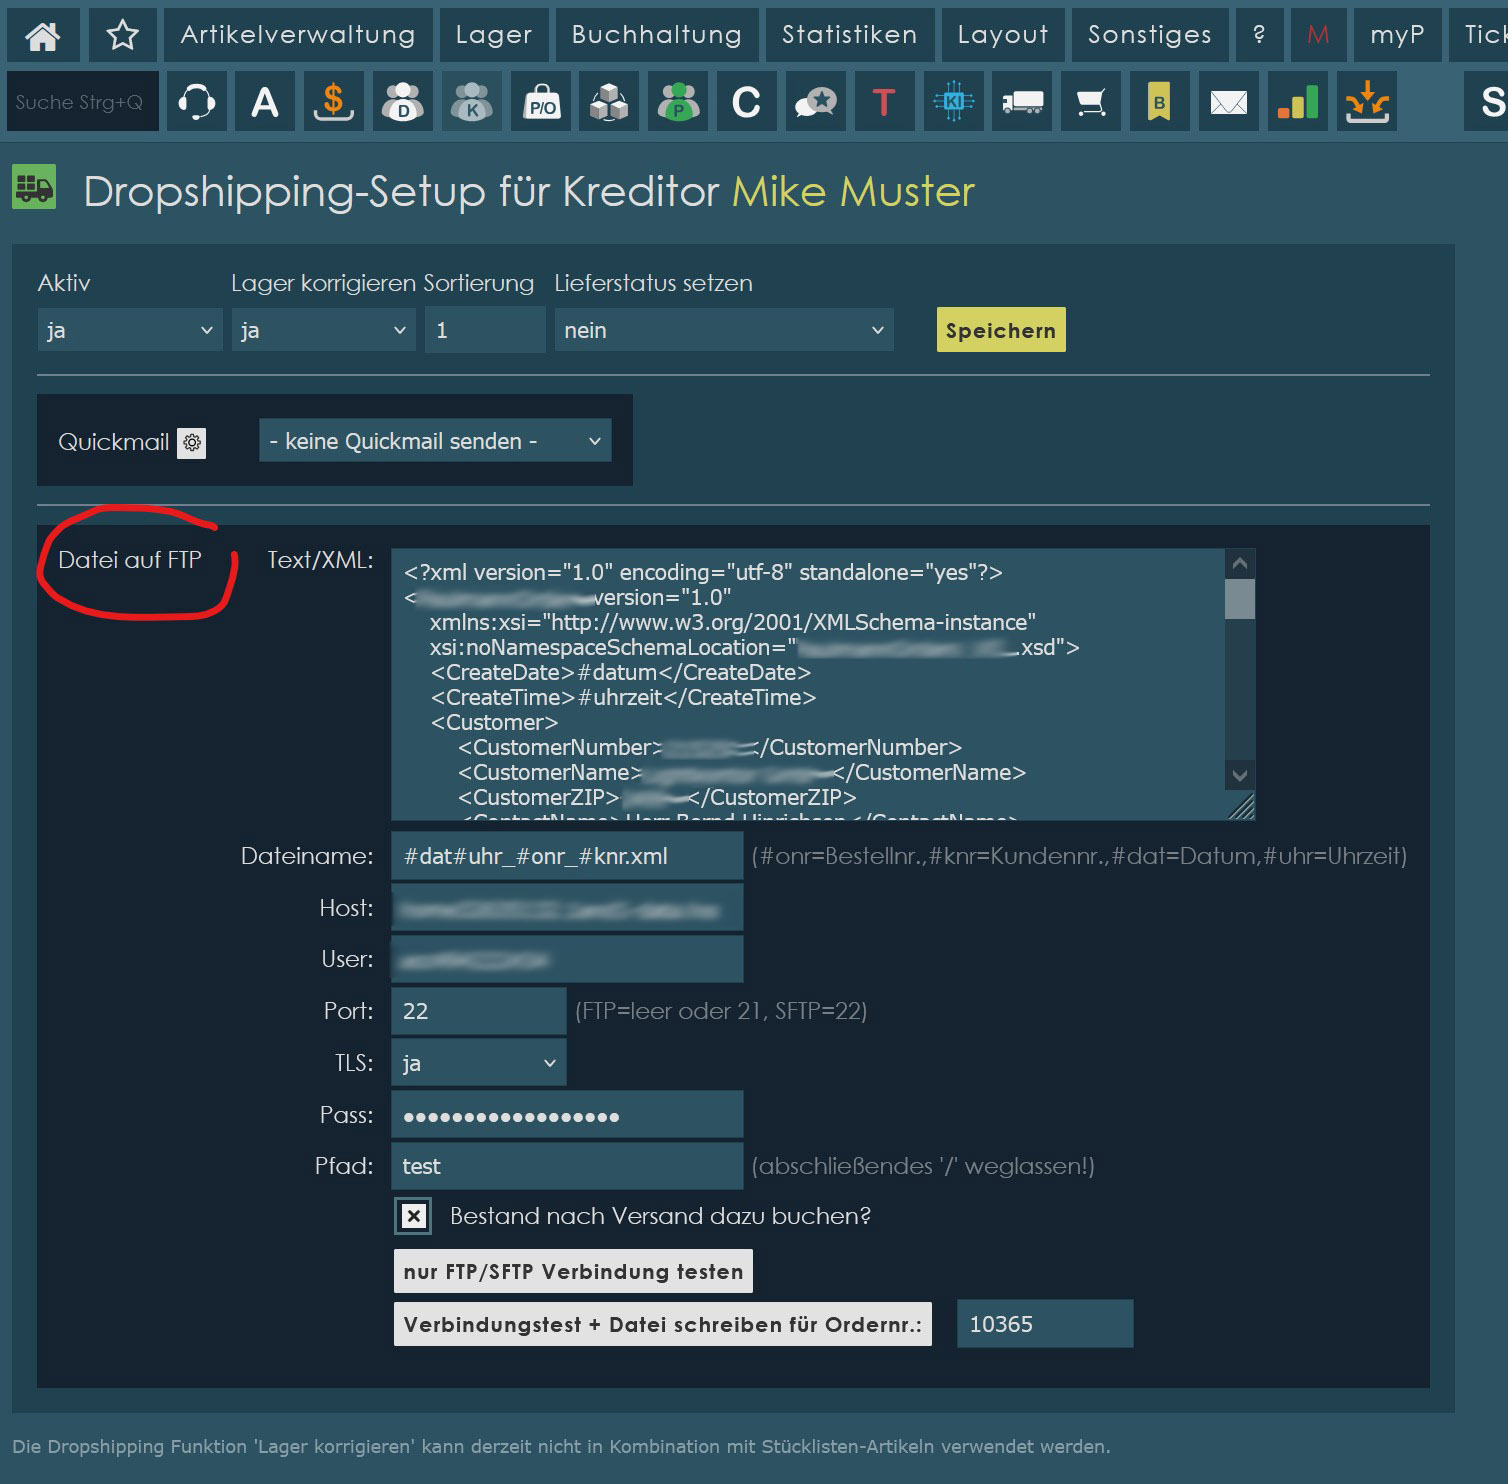Open the Aktiv dropdown
The height and width of the screenshot is (1484, 1508).
coord(130,330)
